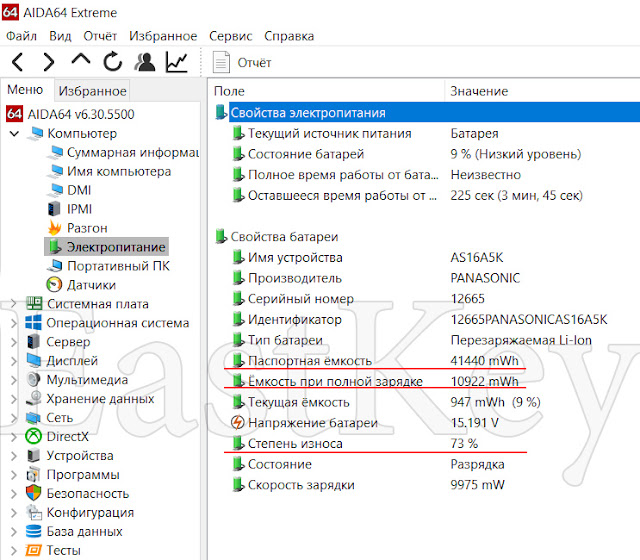
Task: Open the user profile icon in toolbar
Action: 144,62
